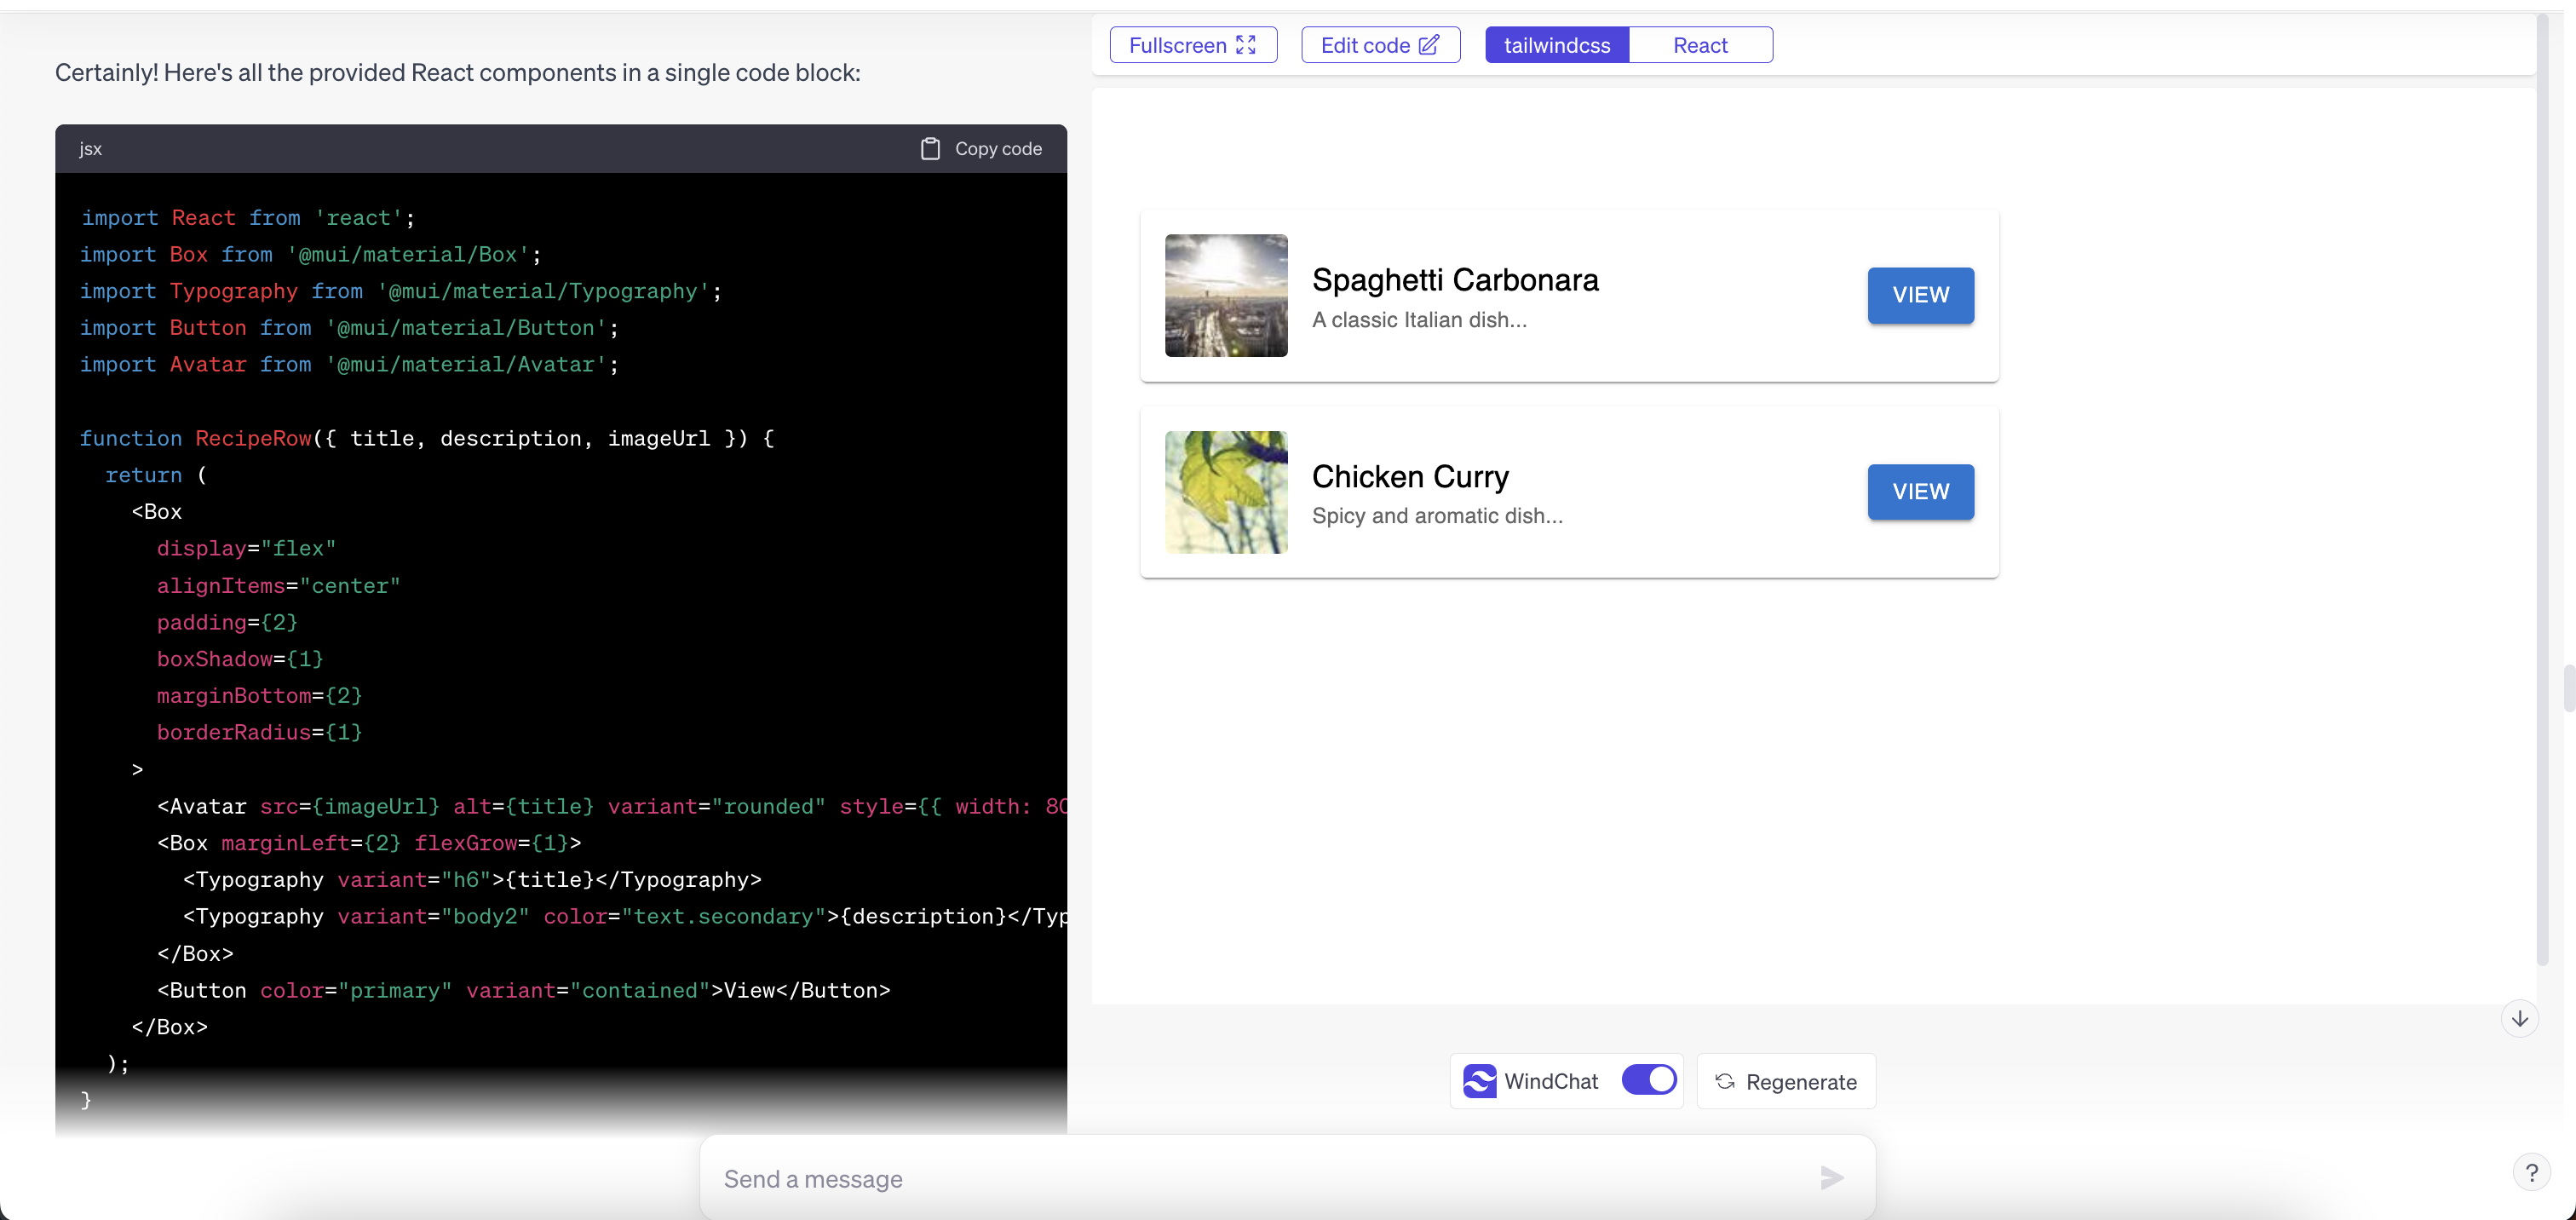Open the Spaghetti Carbonara city thumbnail

1226,295
